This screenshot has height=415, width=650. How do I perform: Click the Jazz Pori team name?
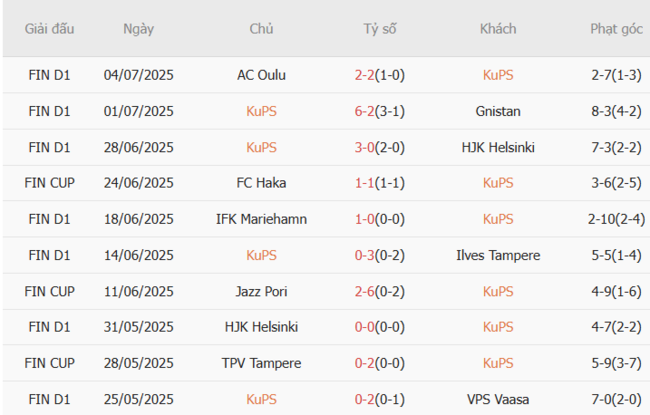[262, 291]
